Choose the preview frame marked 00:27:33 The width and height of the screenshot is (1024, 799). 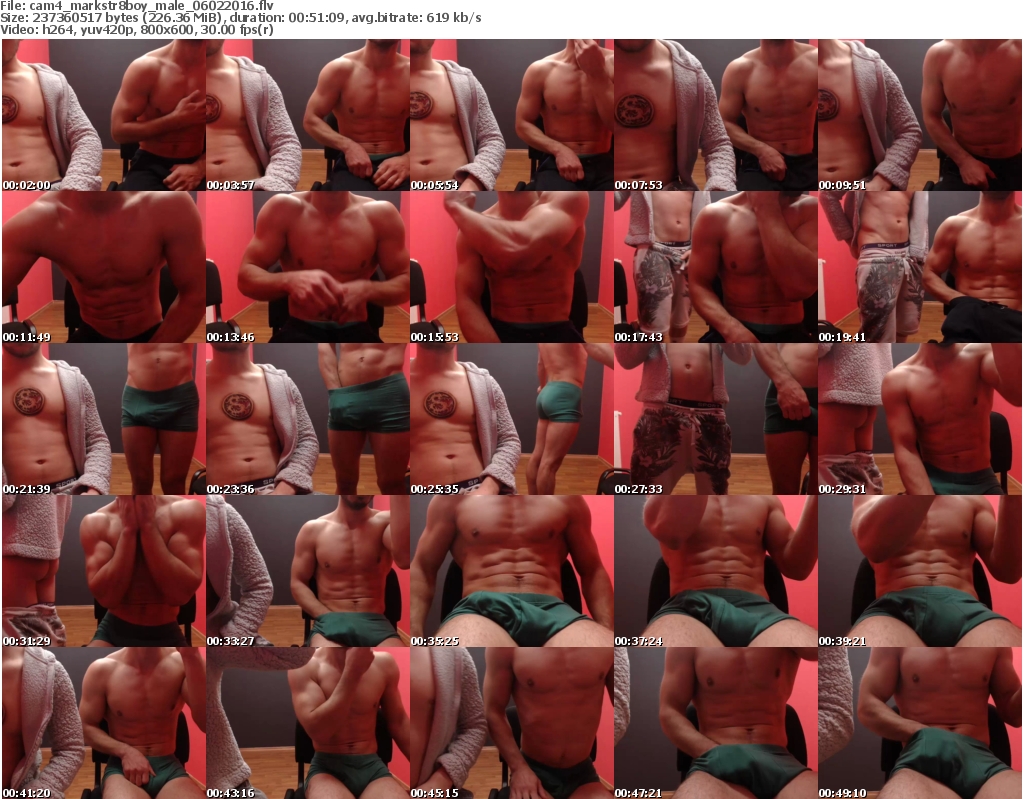[716, 419]
